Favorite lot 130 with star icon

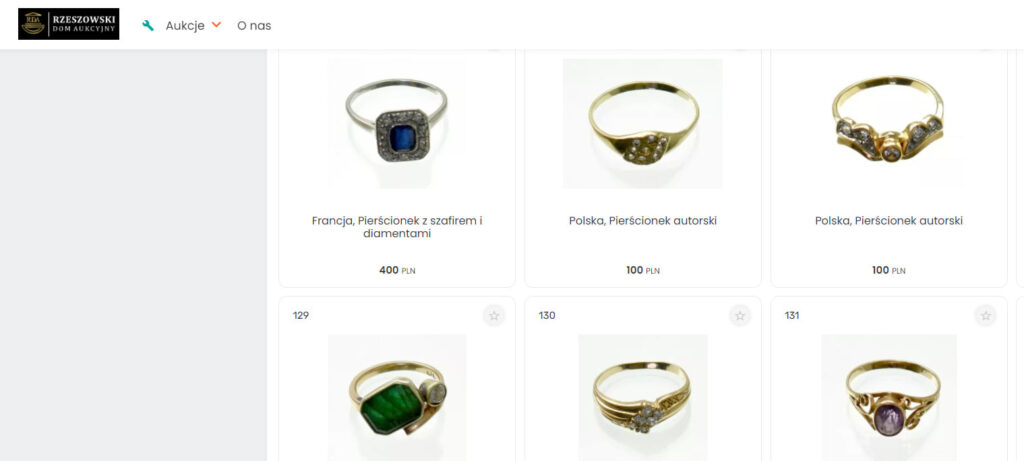point(740,316)
